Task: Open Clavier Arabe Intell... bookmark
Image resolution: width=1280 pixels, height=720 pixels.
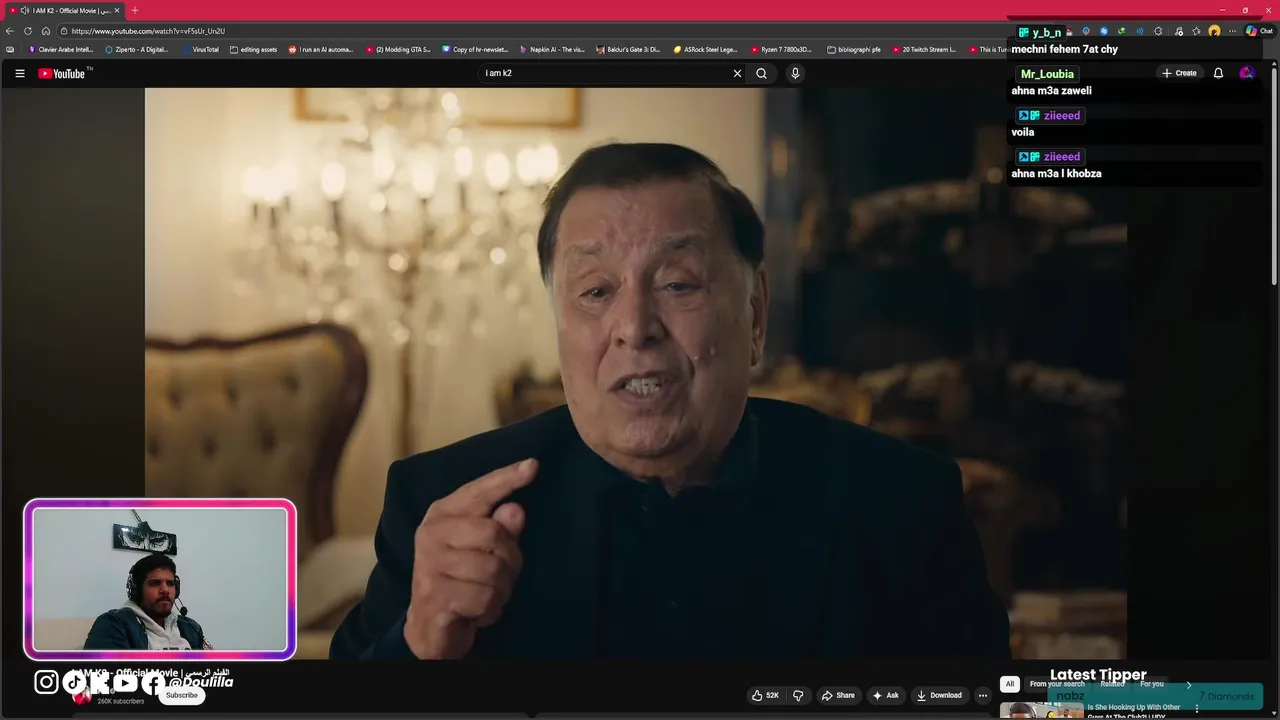Action: click(61, 49)
